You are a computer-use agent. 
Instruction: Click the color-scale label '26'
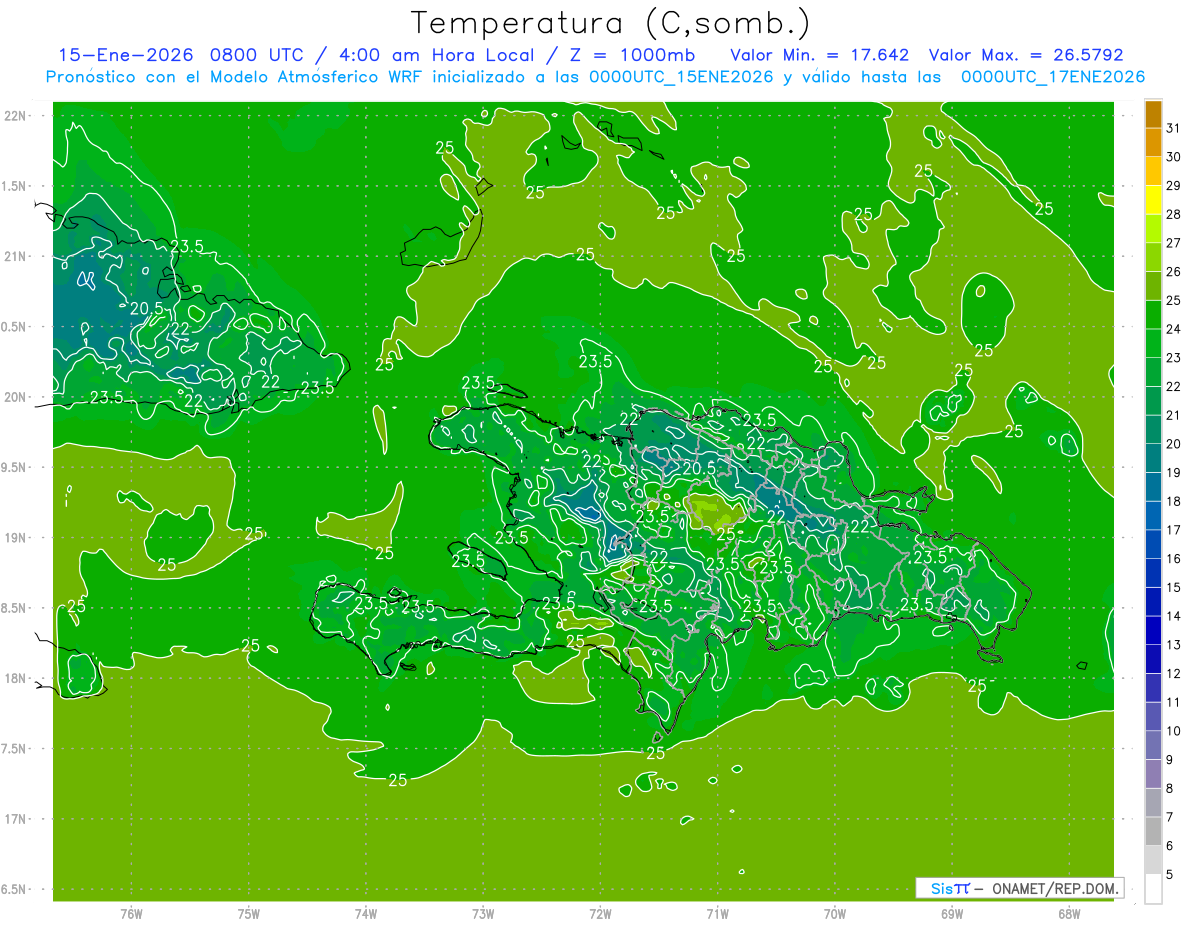tap(1174, 272)
